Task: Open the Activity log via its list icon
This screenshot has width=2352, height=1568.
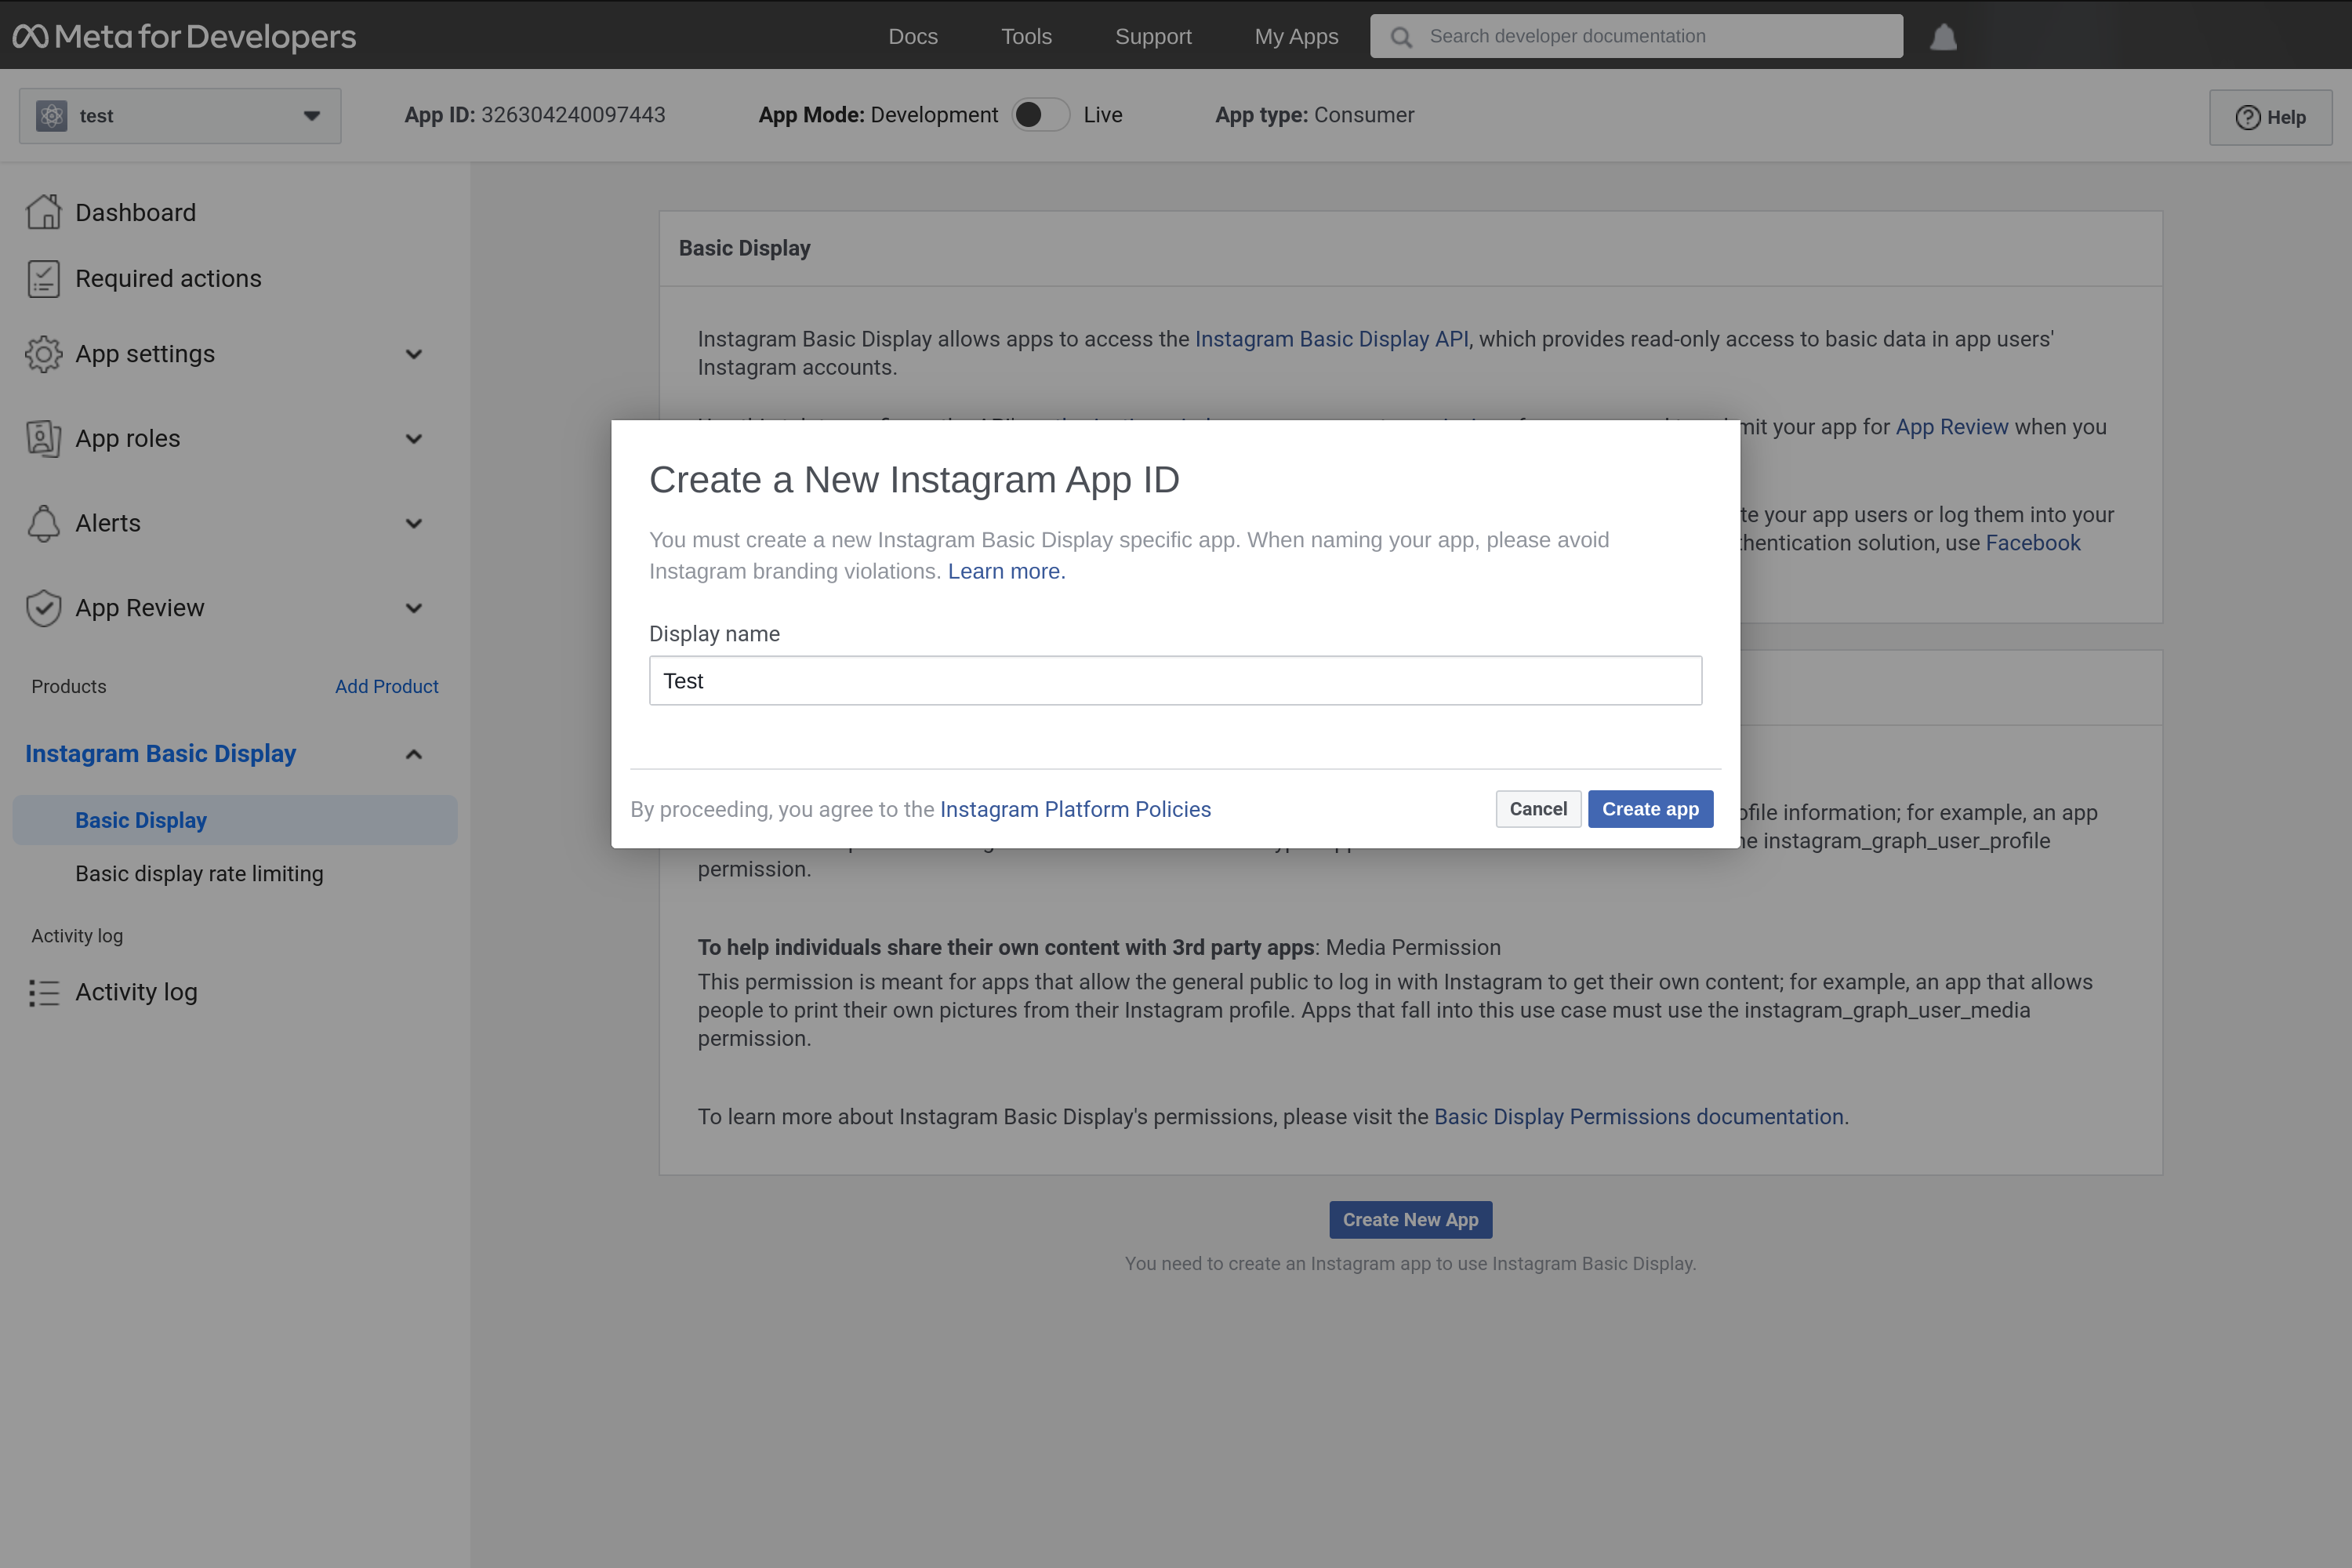Action: tap(43, 992)
